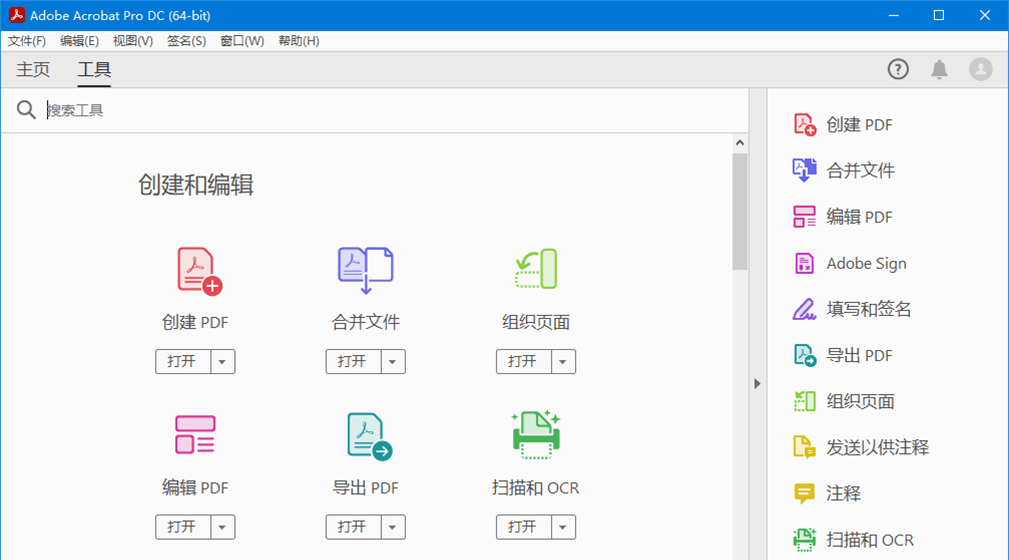The width and height of the screenshot is (1009, 560).
Task: Click 打开 button under 编辑 PDF
Action: pos(183,527)
